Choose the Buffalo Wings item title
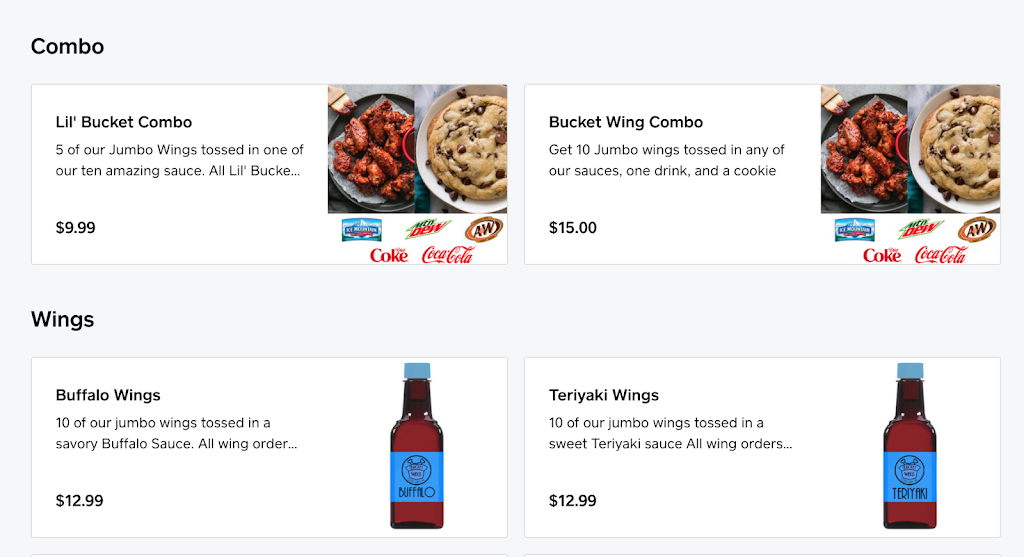 click(108, 395)
